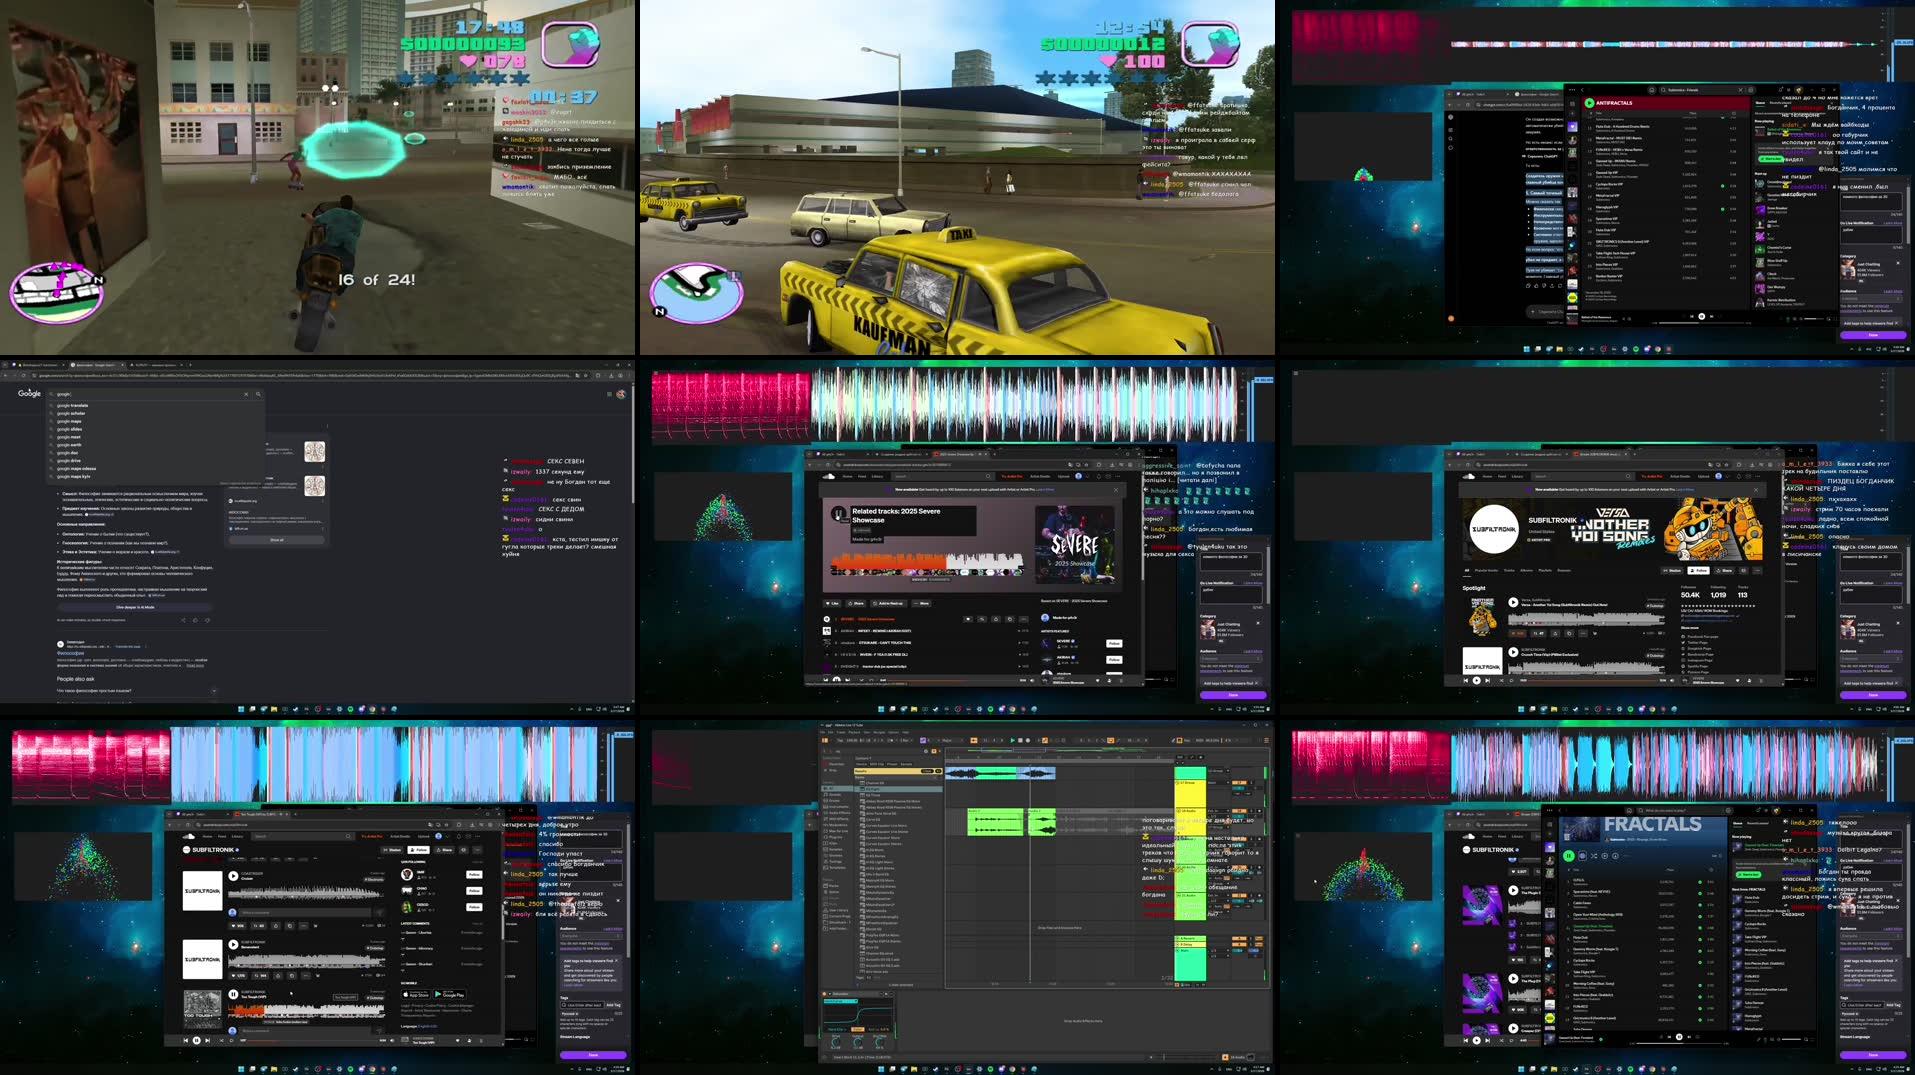Click the Google Play download badge

pos(450,994)
